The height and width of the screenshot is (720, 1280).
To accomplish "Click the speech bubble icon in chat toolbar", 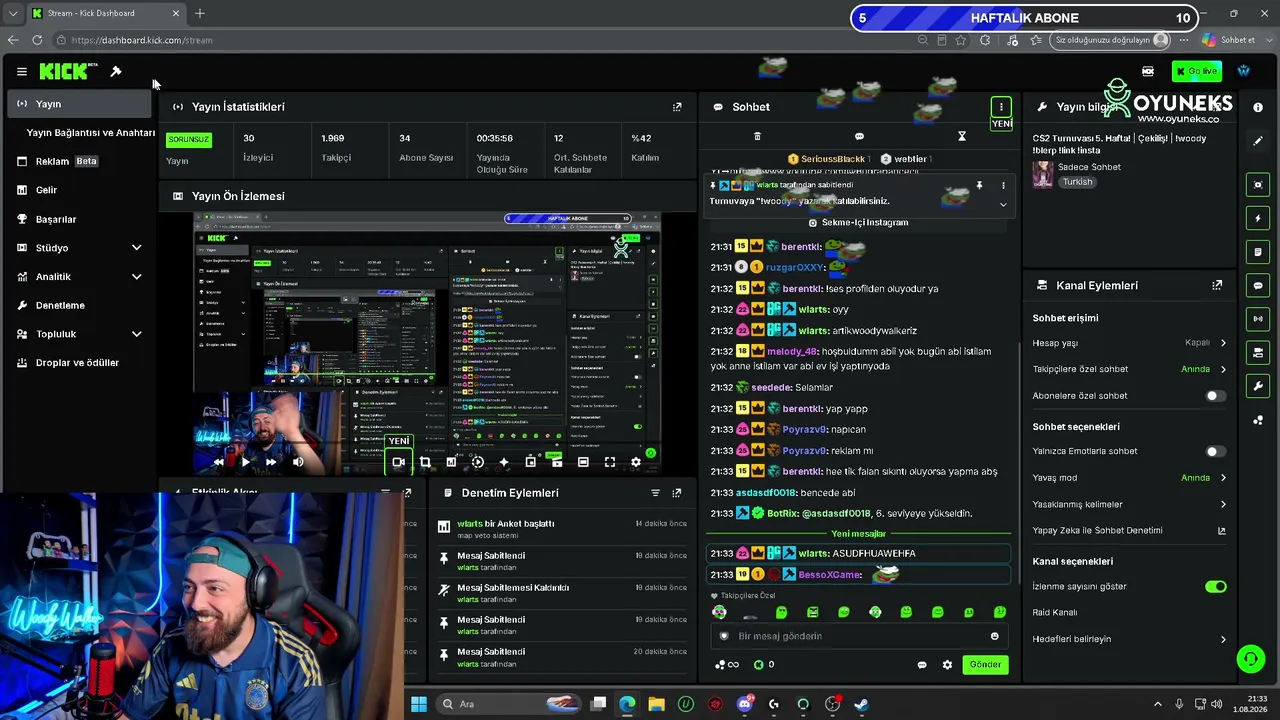I will pyautogui.click(x=859, y=136).
